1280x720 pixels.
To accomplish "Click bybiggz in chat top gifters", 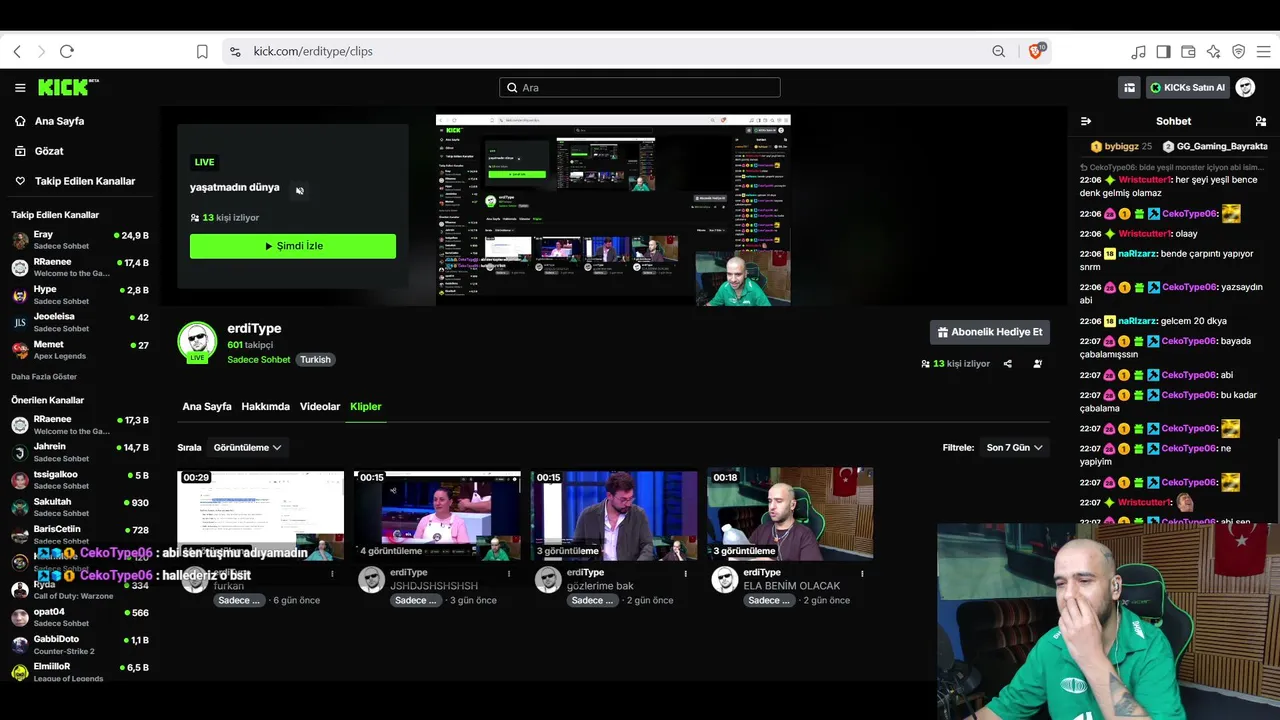I will tap(1122, 146).
